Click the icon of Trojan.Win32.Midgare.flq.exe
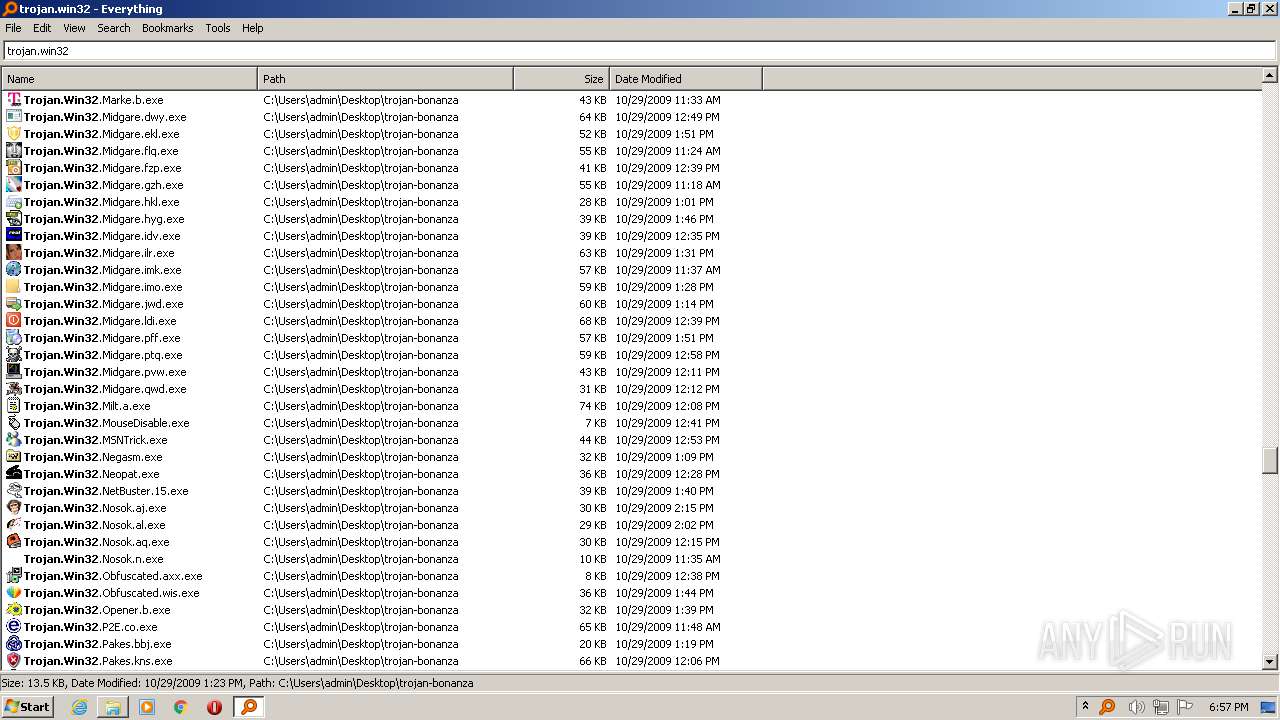The width and height of the screenshot is (1280, 720). click(x=14, y=151)
